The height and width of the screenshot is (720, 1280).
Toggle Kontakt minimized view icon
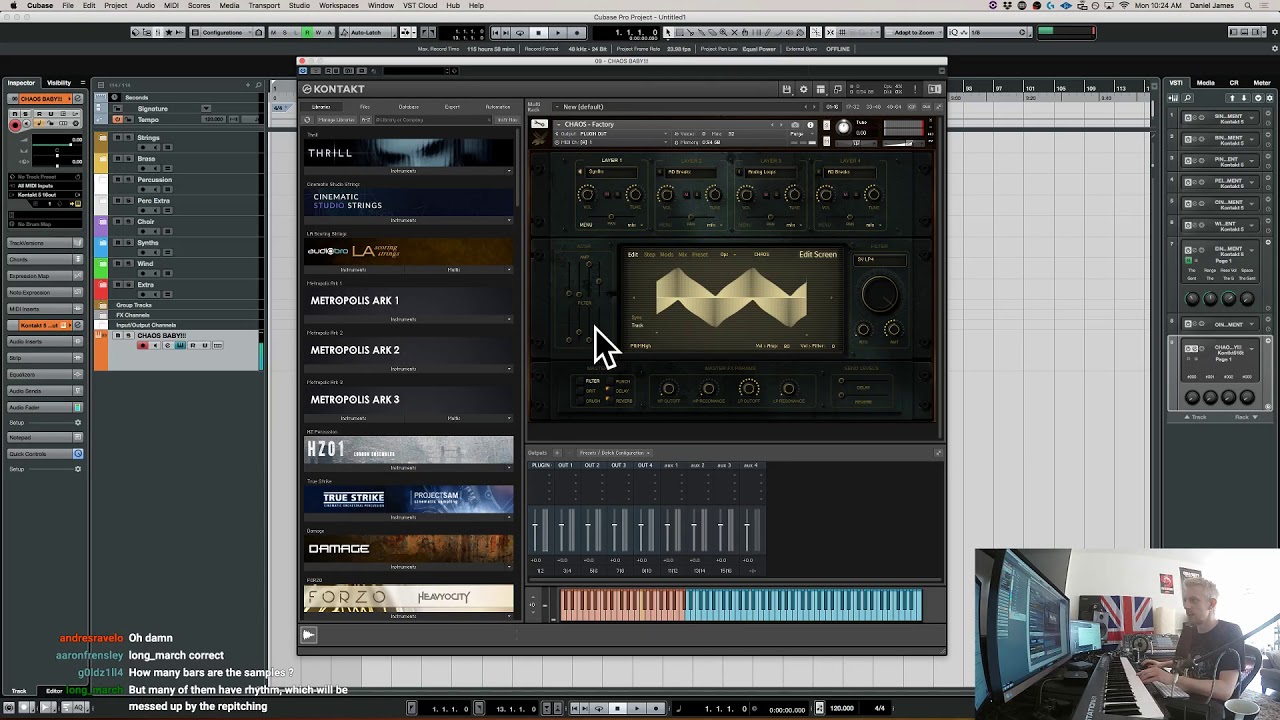pyautogui.click(x=838, y=89)
